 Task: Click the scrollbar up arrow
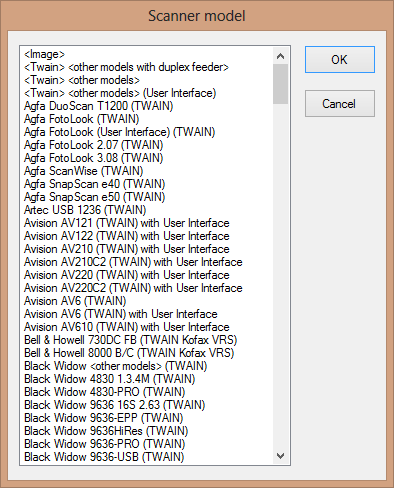point(280,56)
